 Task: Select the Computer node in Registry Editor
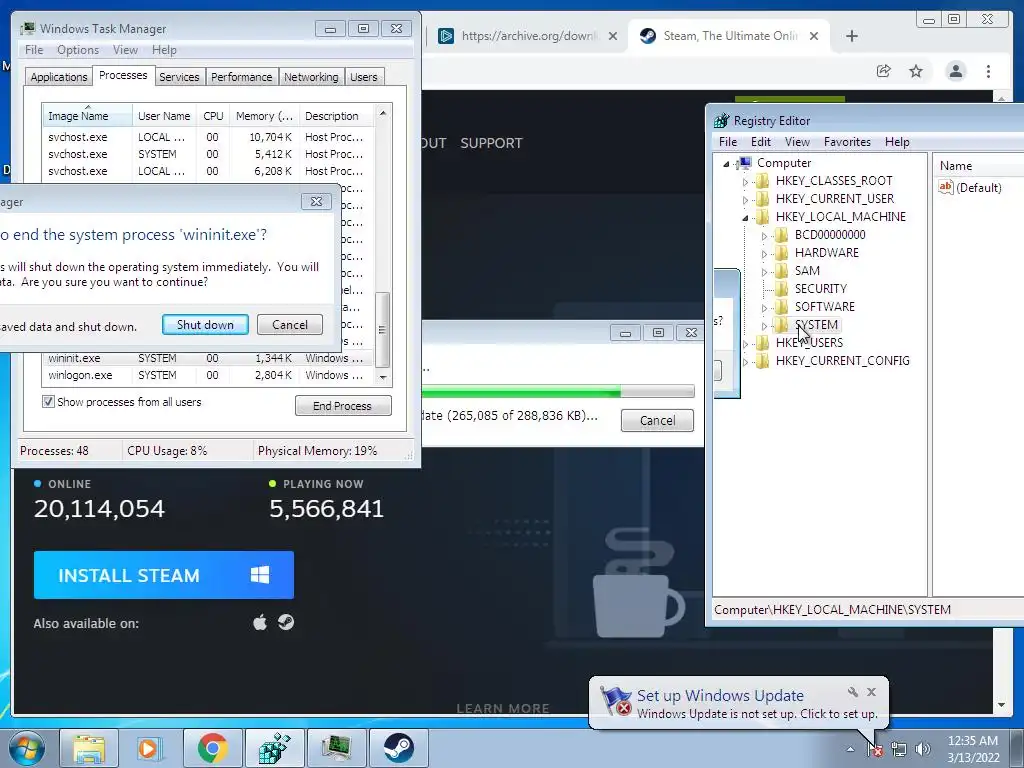[x=784, y=163]
